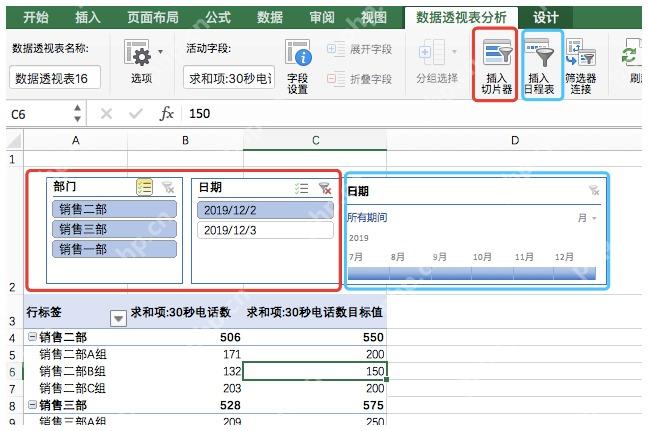
Task: Collapse the 销售三部 row group
Action: pyautogui.click(x=32, y=405)
